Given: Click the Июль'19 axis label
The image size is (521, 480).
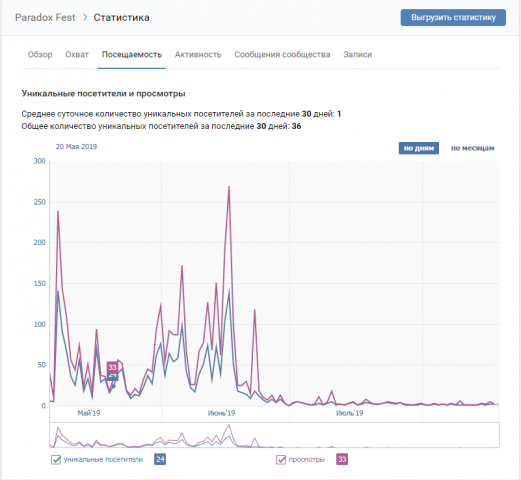Looking at the screenshot, I should (x=349, y=413).
